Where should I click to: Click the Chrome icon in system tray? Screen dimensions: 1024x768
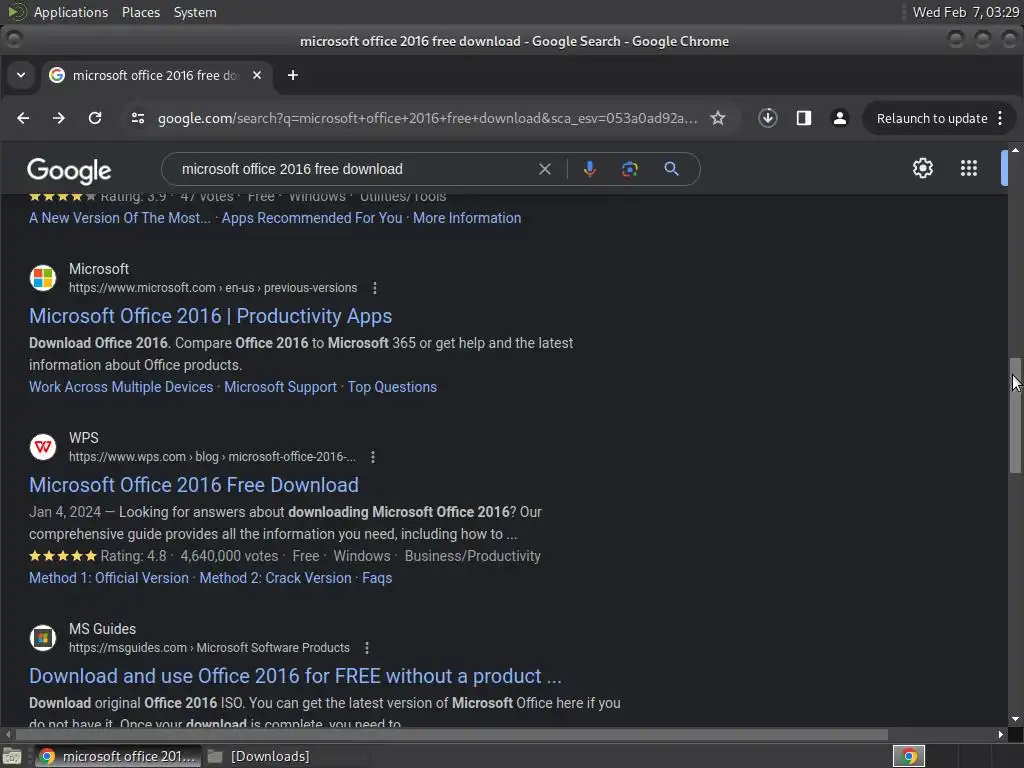point(908,756)
